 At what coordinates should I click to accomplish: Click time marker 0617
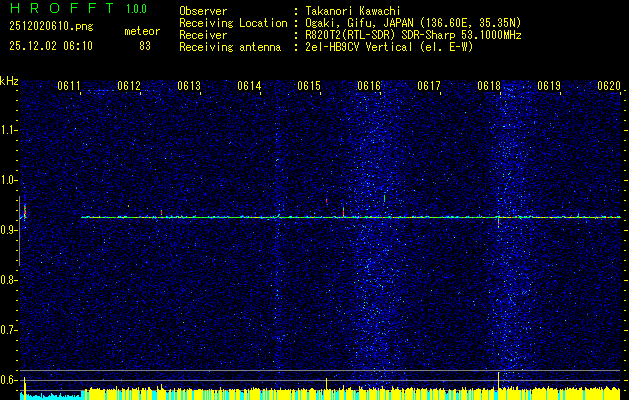click(x=429, y=86)
